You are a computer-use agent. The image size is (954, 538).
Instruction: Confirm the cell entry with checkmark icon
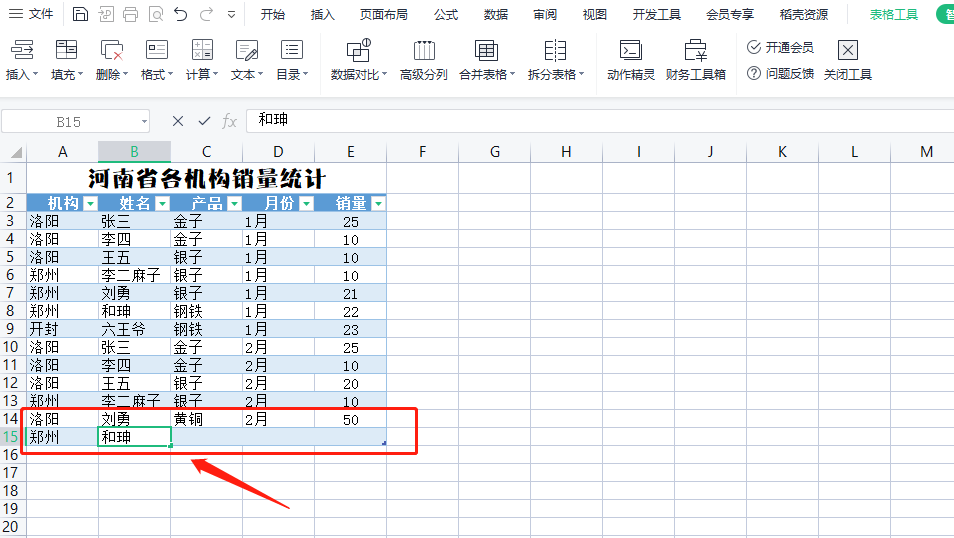tap(204, 121)
